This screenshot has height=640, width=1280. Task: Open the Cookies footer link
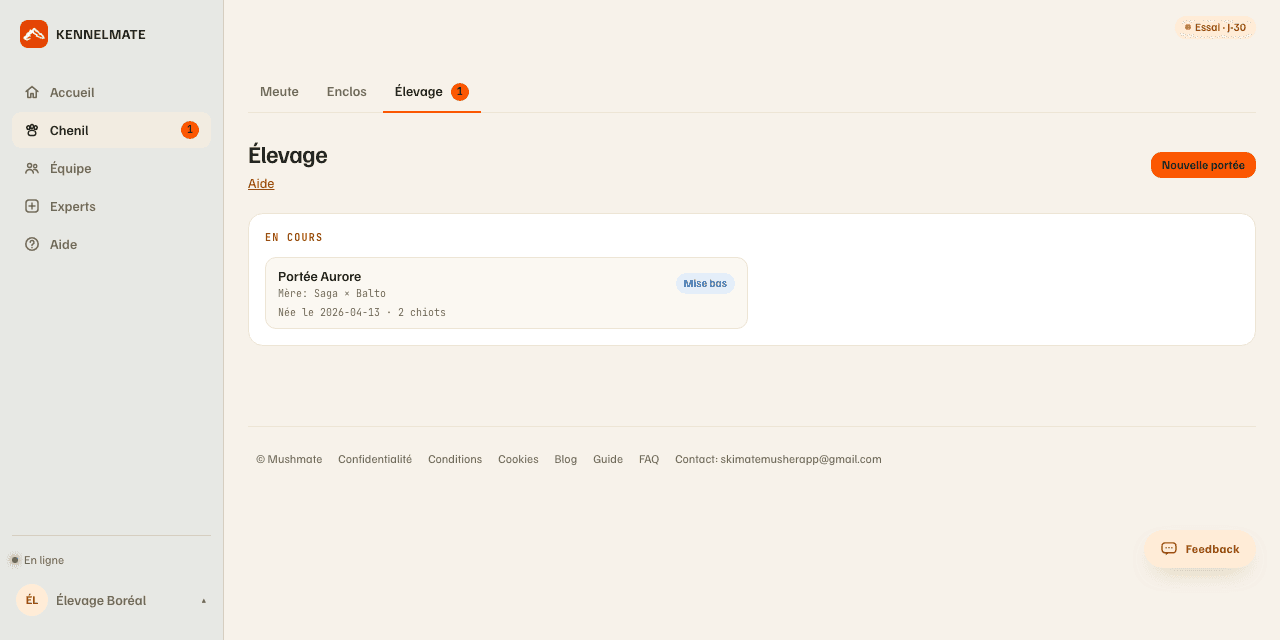(518, 459)
